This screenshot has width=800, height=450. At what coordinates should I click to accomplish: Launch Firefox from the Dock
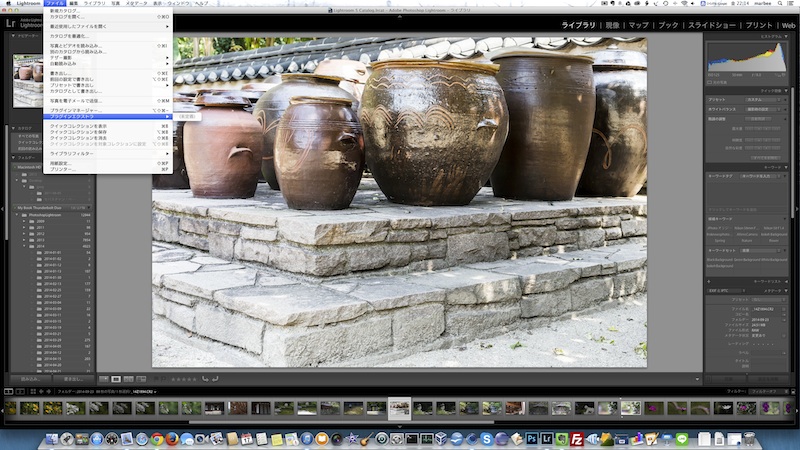(x=172, y=439)
